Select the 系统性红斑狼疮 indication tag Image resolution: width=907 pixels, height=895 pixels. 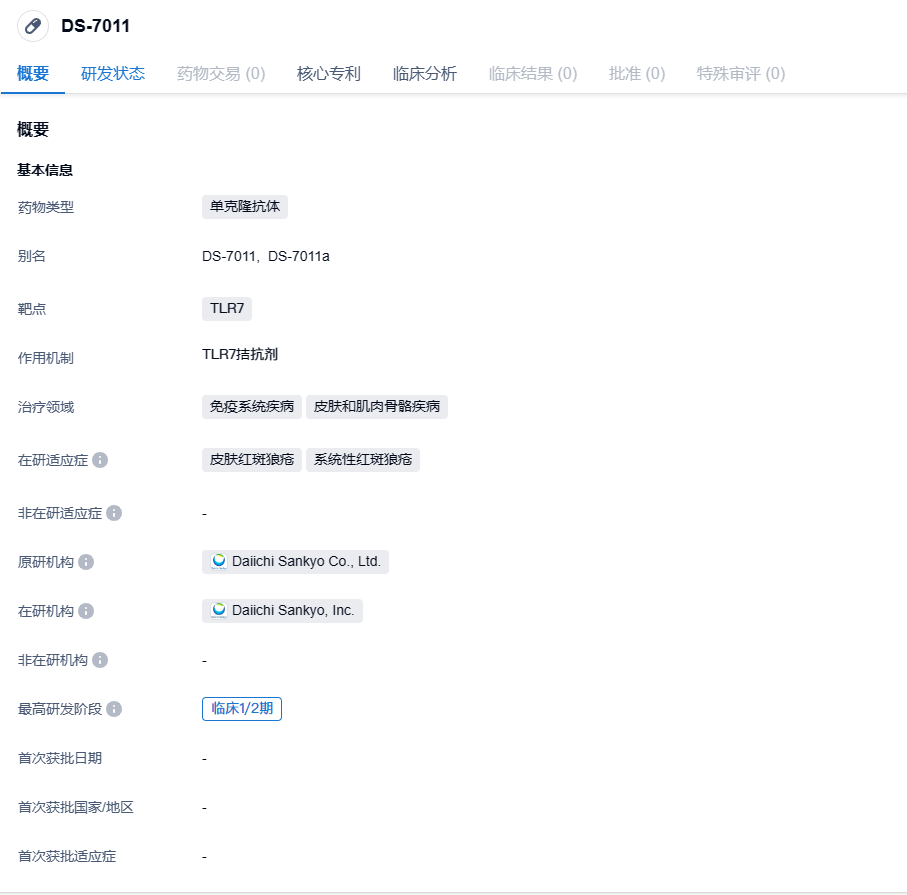click(x=363, y=460)
